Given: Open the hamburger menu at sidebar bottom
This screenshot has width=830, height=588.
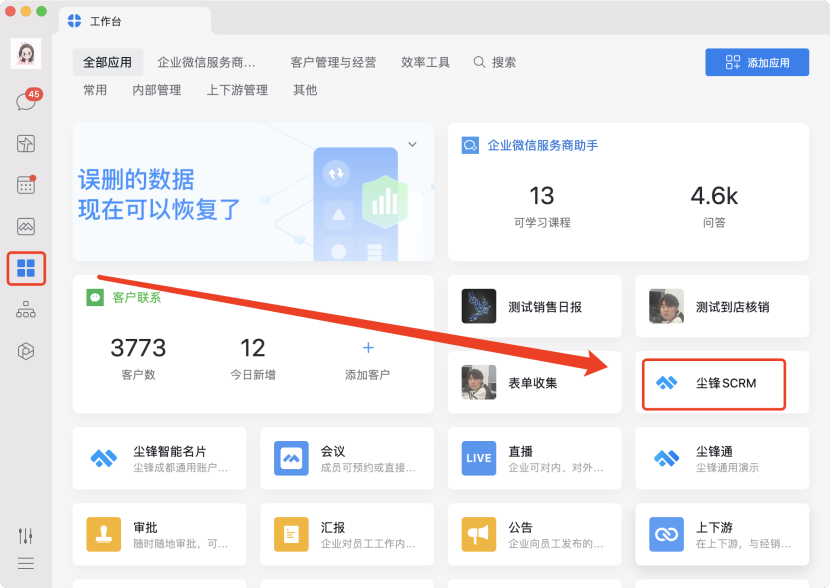Looking at the screenshot, I should 26,564.
